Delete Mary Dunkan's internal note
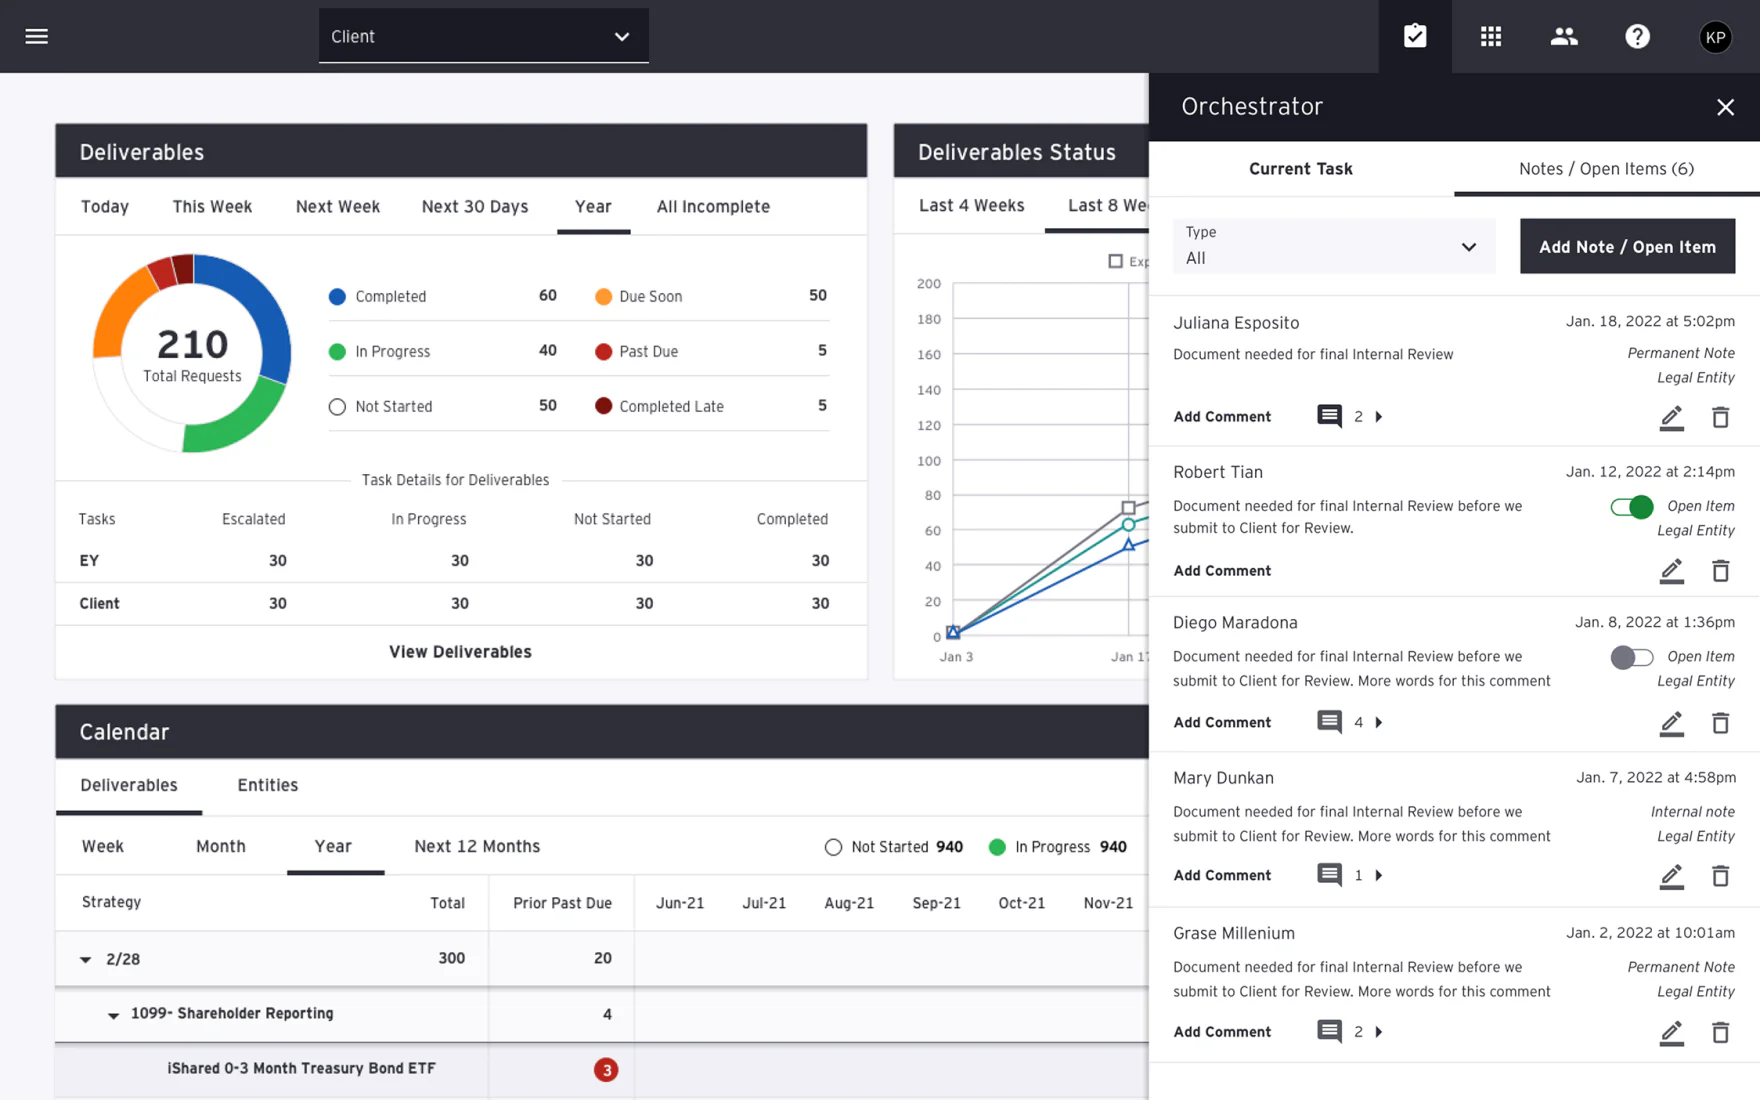 coord(1720,876)
